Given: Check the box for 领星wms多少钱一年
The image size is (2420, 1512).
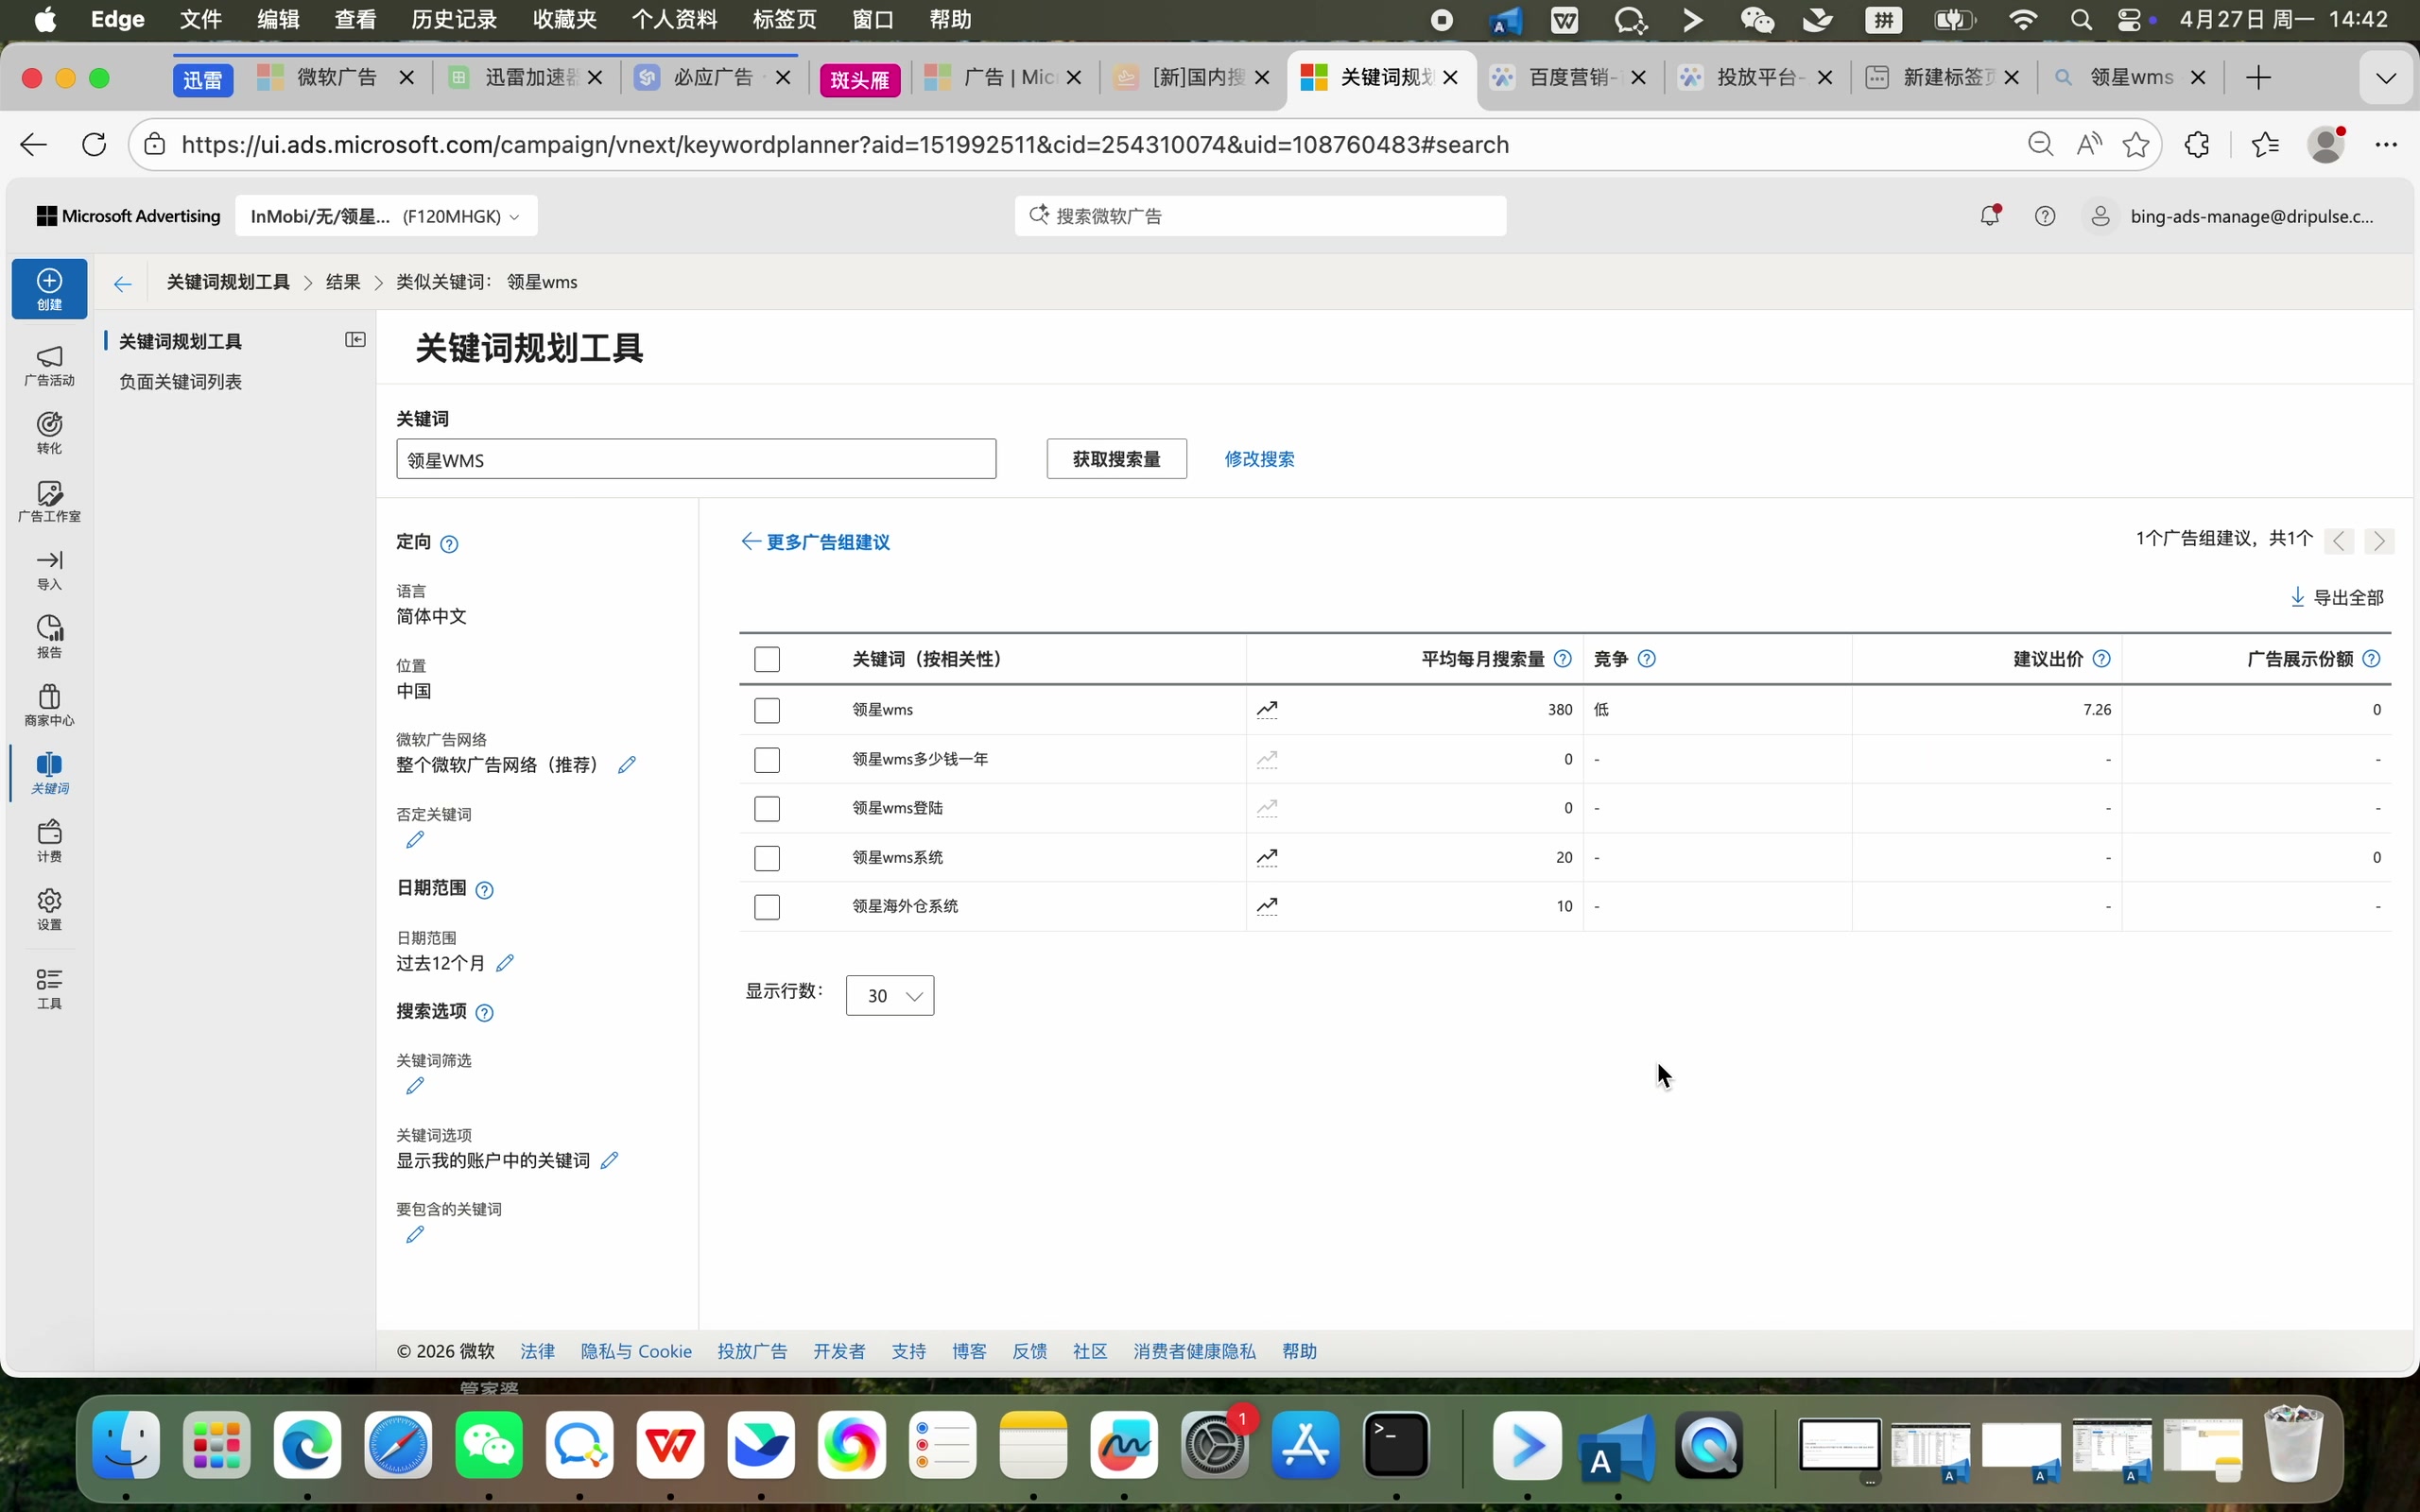Looking at the screenshot, I should (x=767, y=760).
